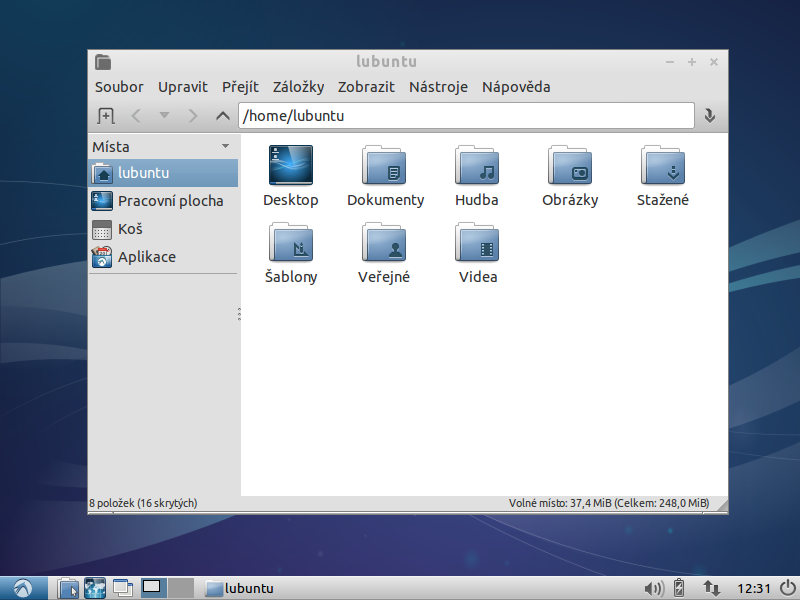
Task: Click the battery indicator in system tray
Action: click(679, 588)
